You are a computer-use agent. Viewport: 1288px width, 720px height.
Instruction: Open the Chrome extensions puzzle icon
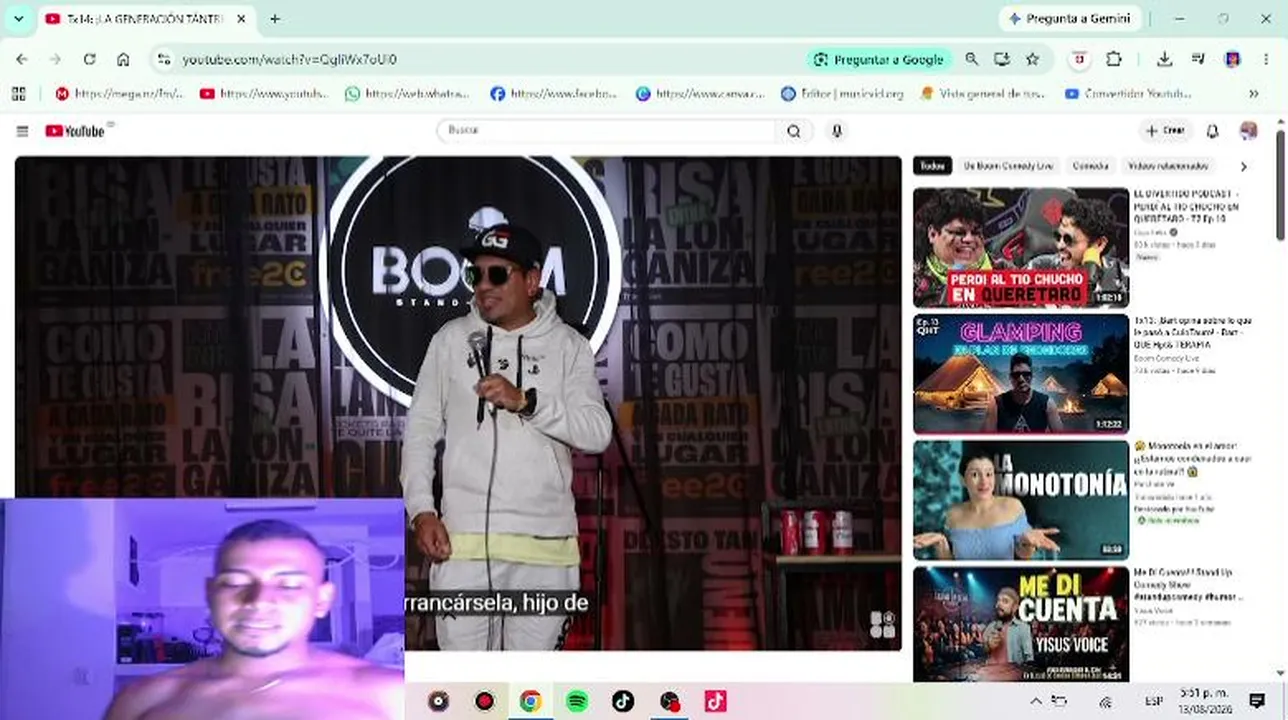point(1113,59)
